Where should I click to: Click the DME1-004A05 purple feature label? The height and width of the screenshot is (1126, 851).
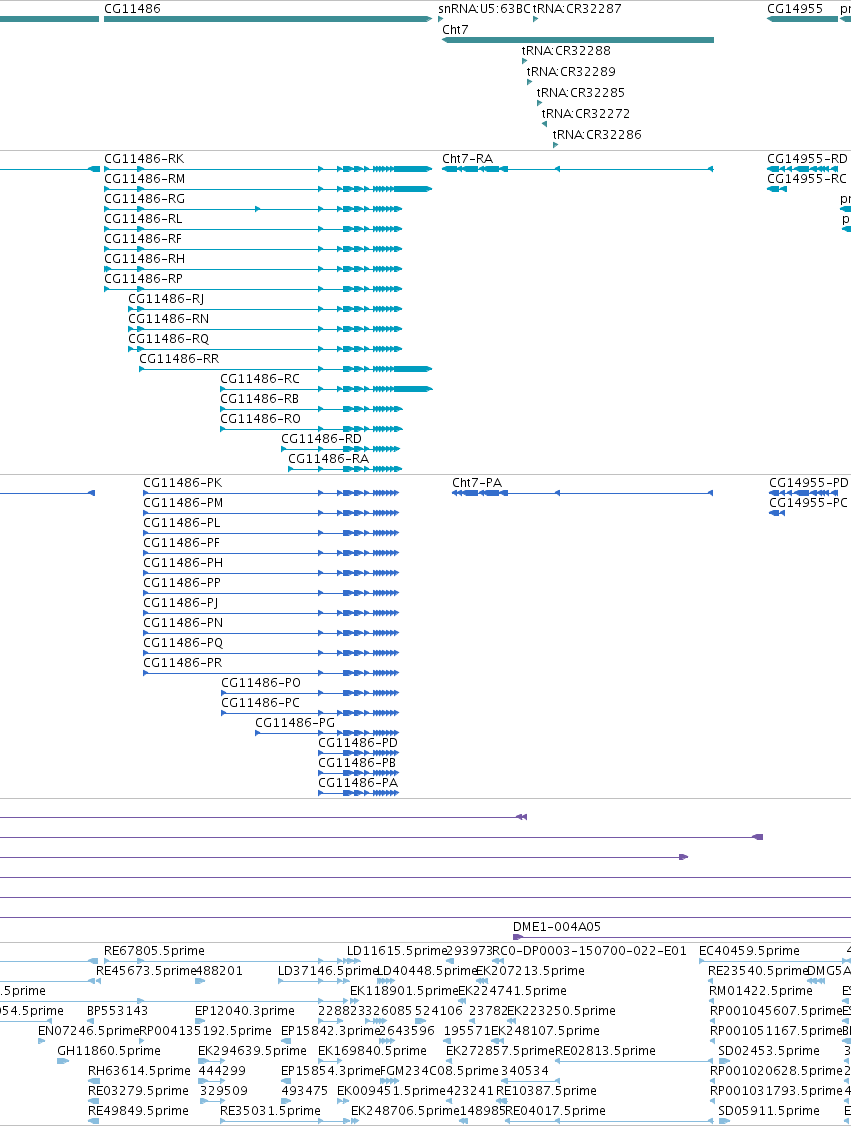[557, 927]
